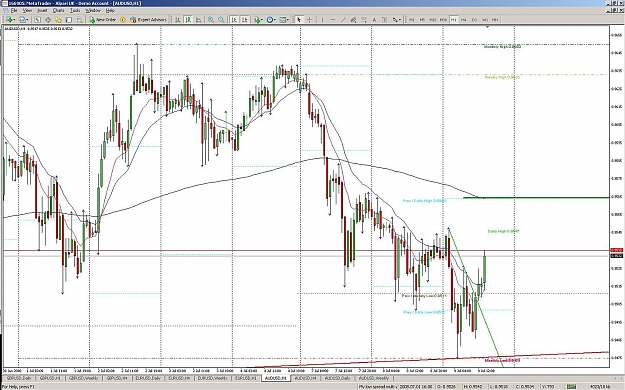This screenshot has width=625, height=390.
Task: Toggle chart shift from right edge
Action: pos(245,19)
